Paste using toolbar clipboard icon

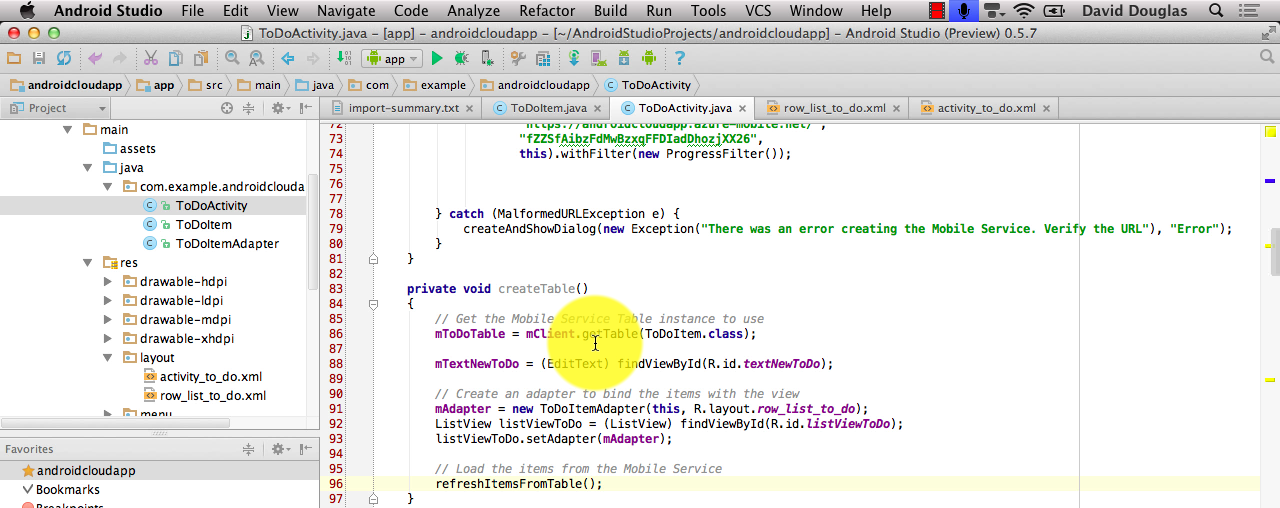click(200, 59)
